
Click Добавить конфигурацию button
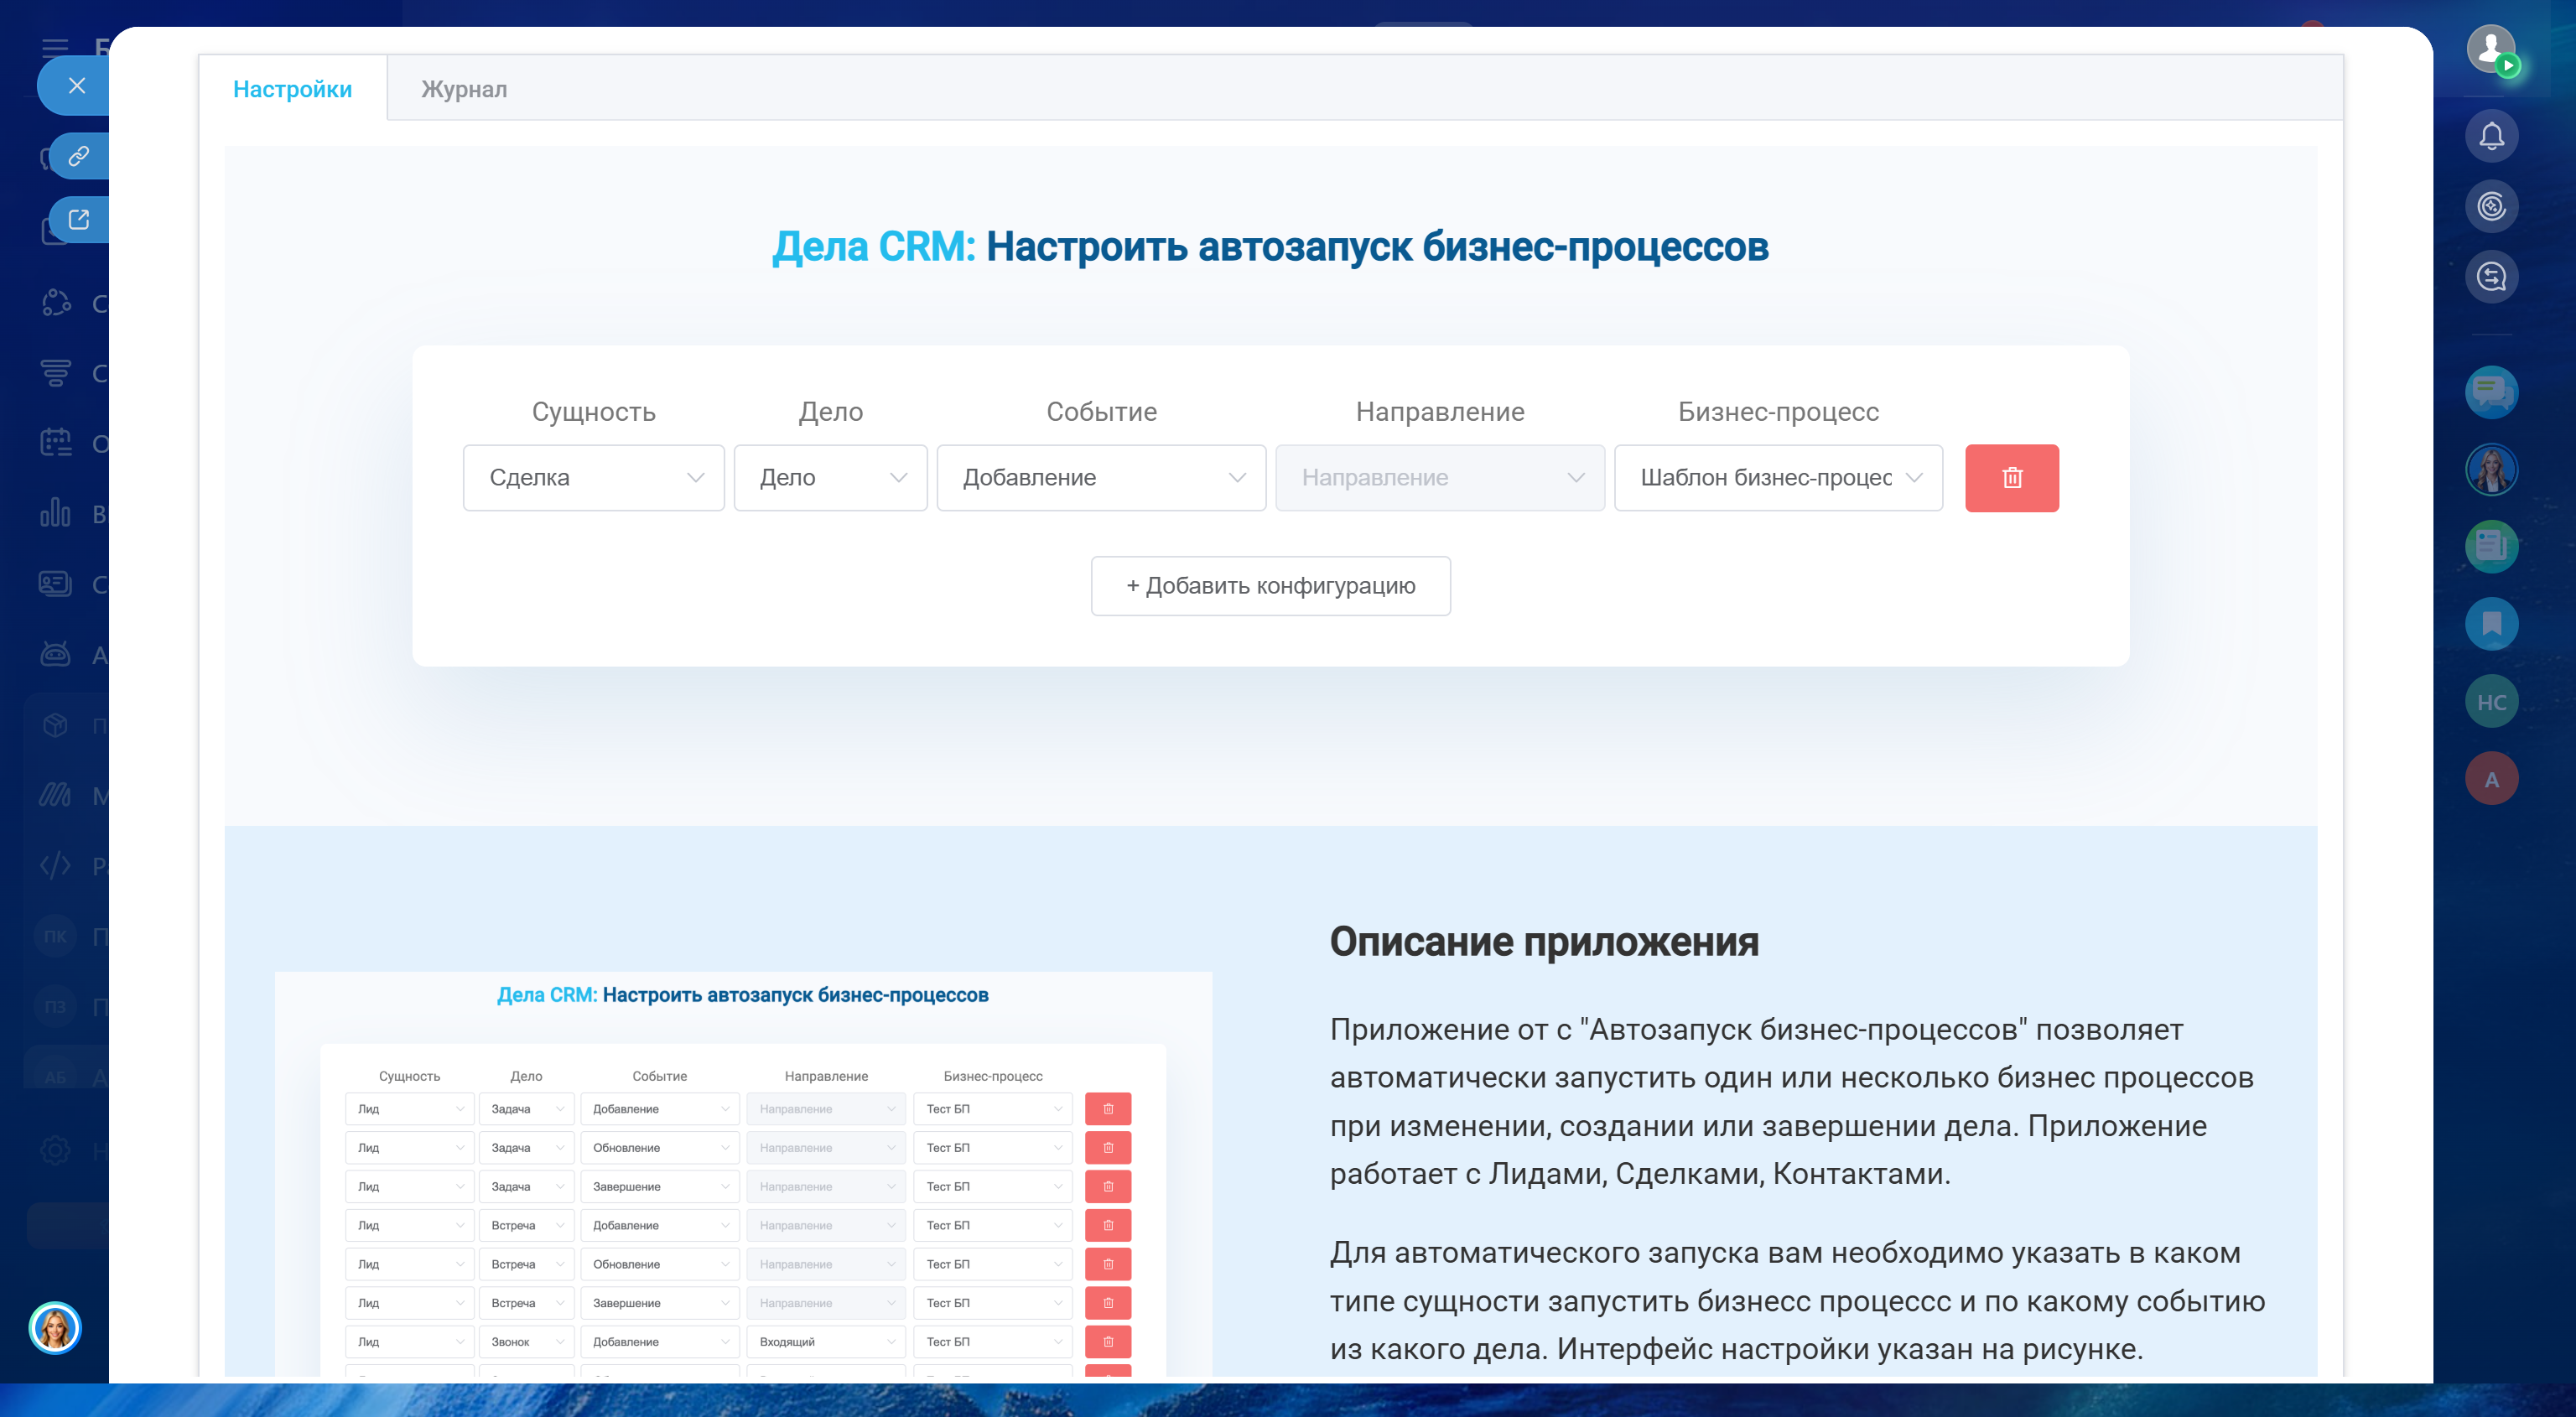click(x=1270, y=586)
